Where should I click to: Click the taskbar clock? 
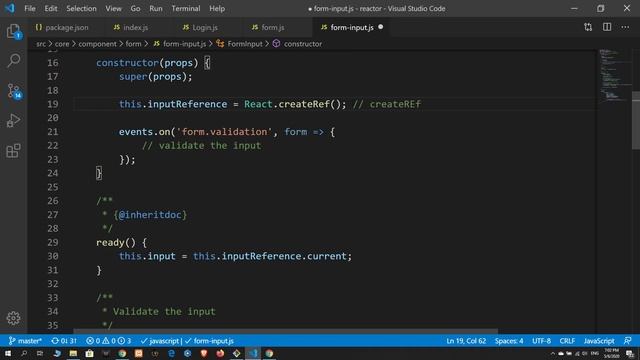pos(611,353)
